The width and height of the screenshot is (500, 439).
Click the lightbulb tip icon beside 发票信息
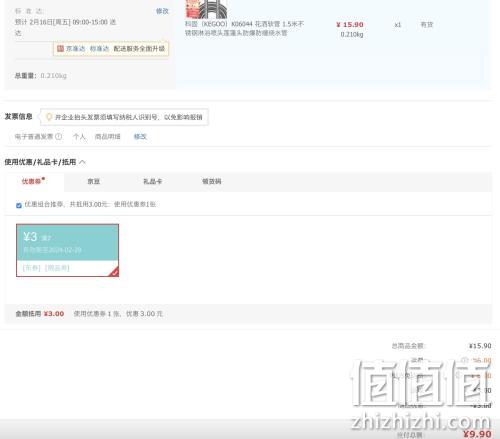coord(49,117)
